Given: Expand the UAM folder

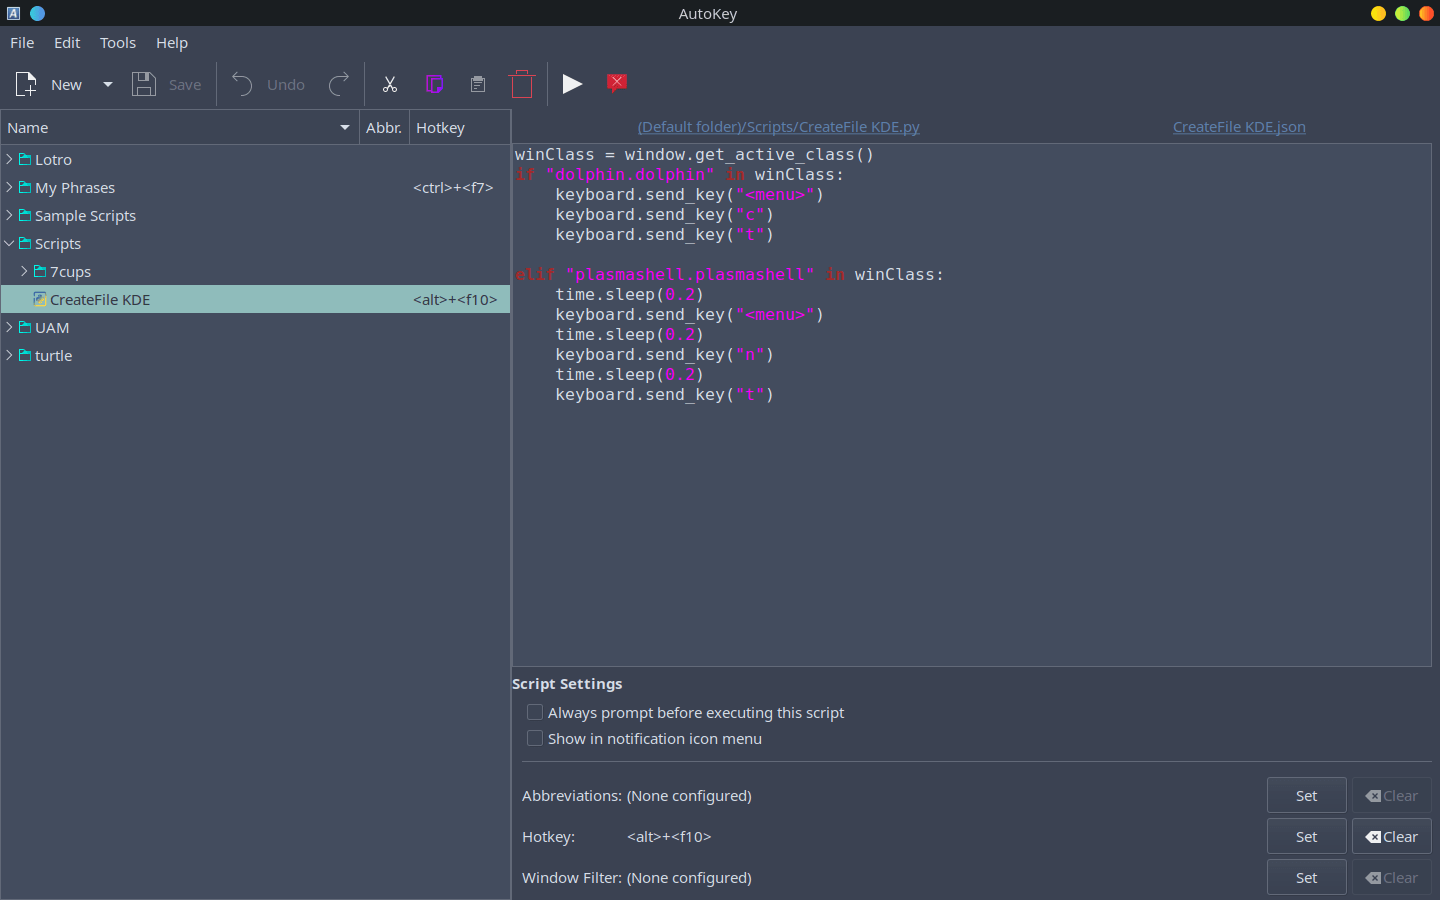Looking at the screenshot, I should click(x=9, y=327).
